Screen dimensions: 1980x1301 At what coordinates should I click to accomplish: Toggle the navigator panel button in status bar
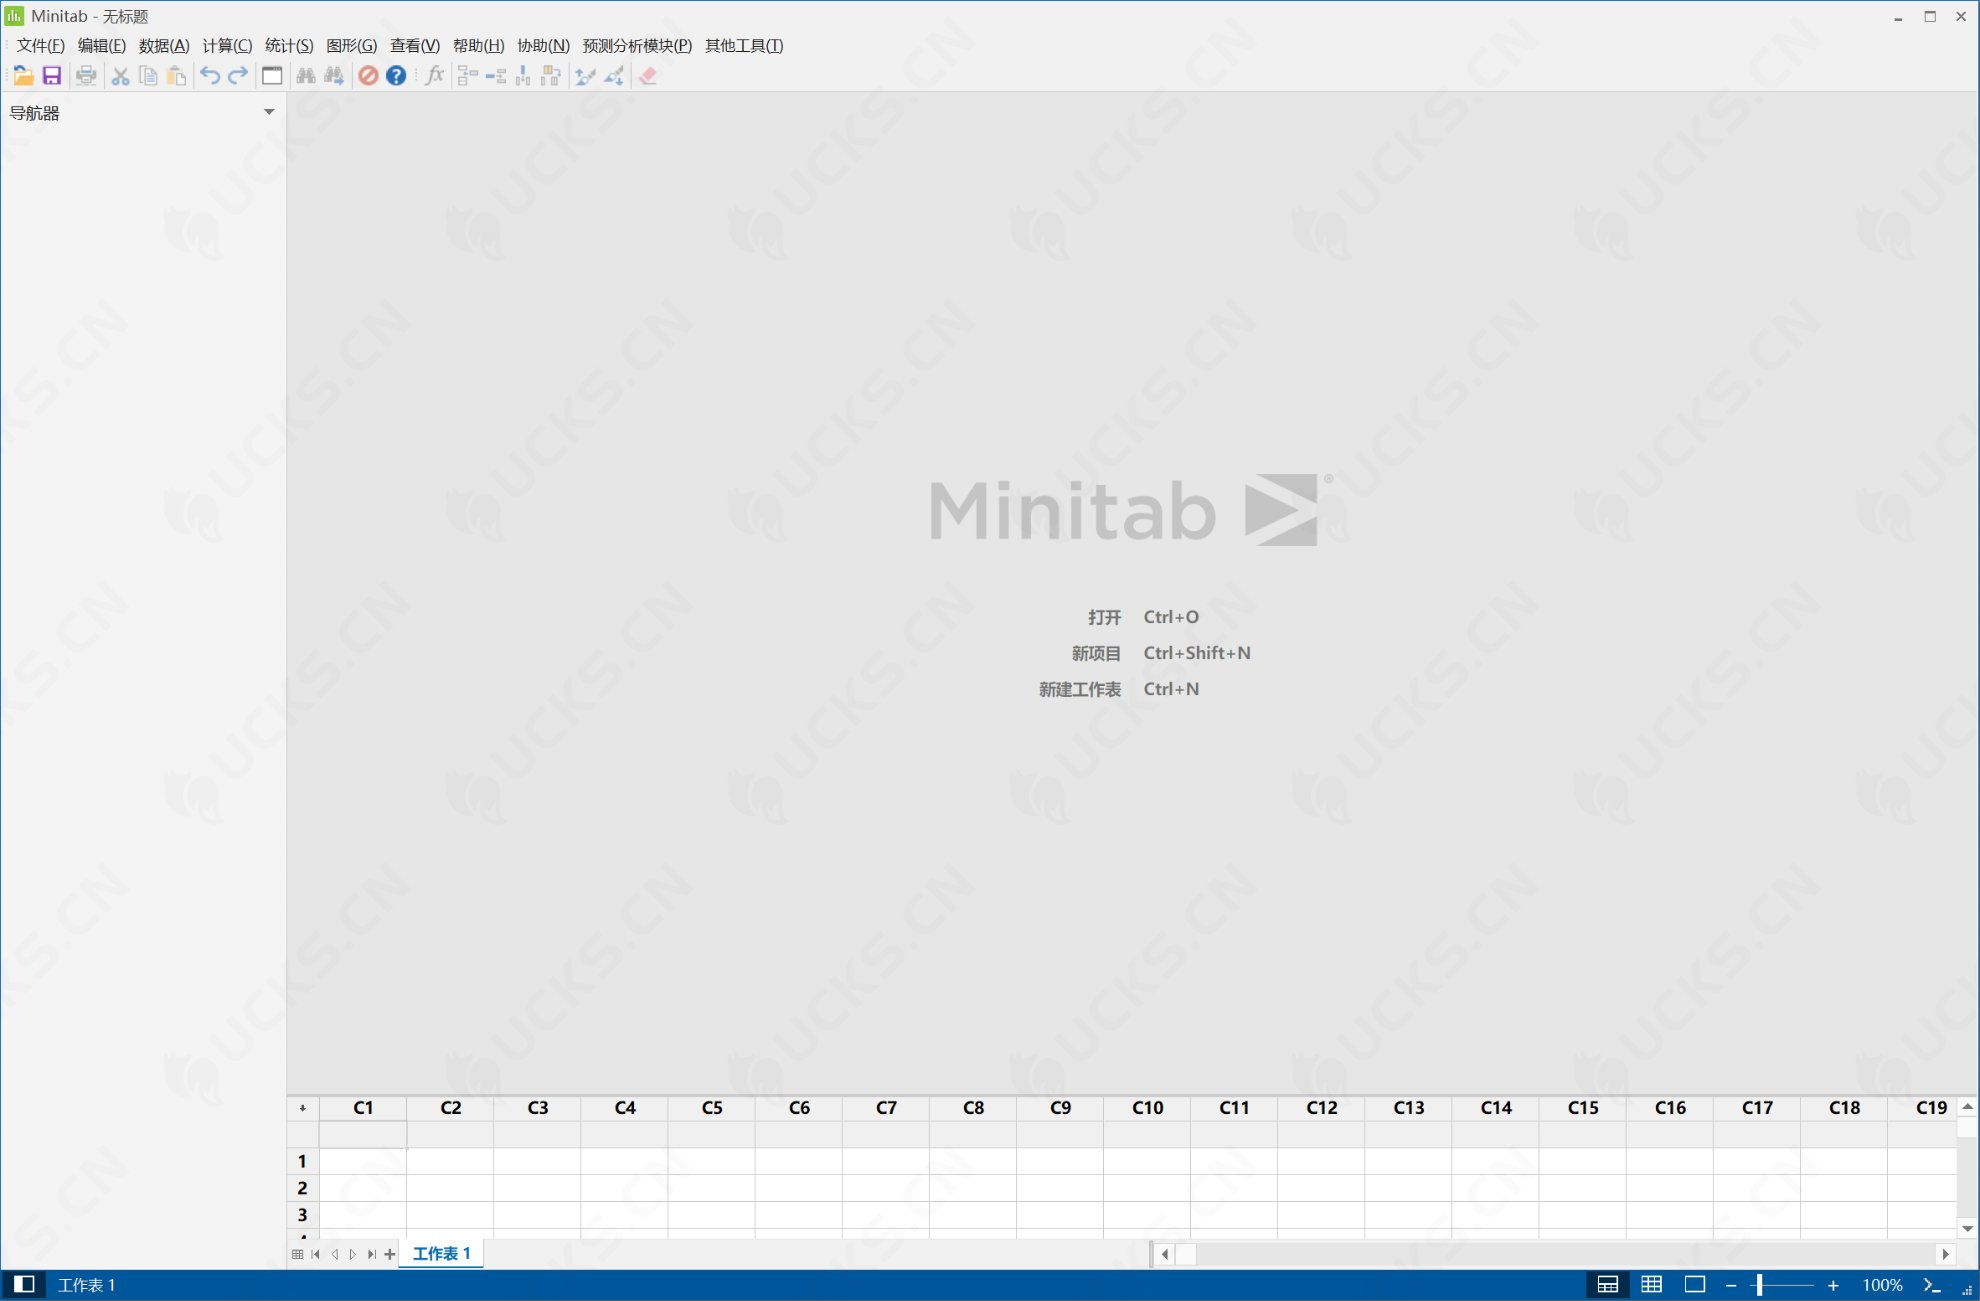pyautogui.click(x=24, y=1285)
